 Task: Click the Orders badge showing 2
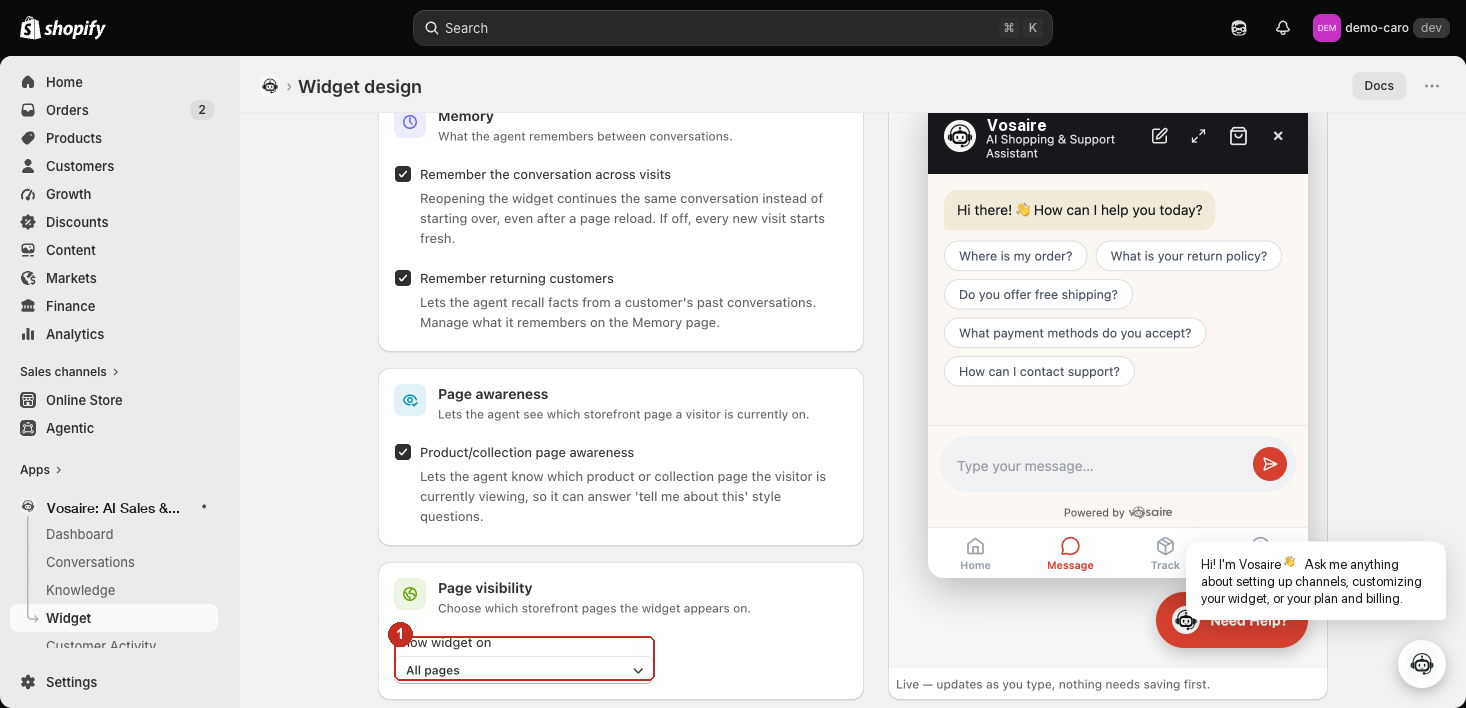click(x=202, y=110)
